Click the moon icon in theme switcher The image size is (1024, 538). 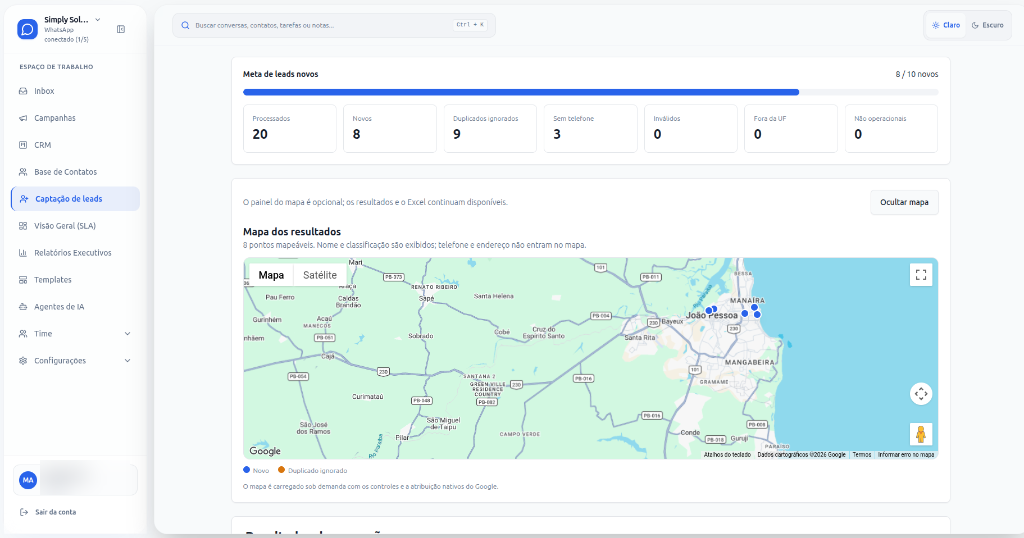[975, 25]
